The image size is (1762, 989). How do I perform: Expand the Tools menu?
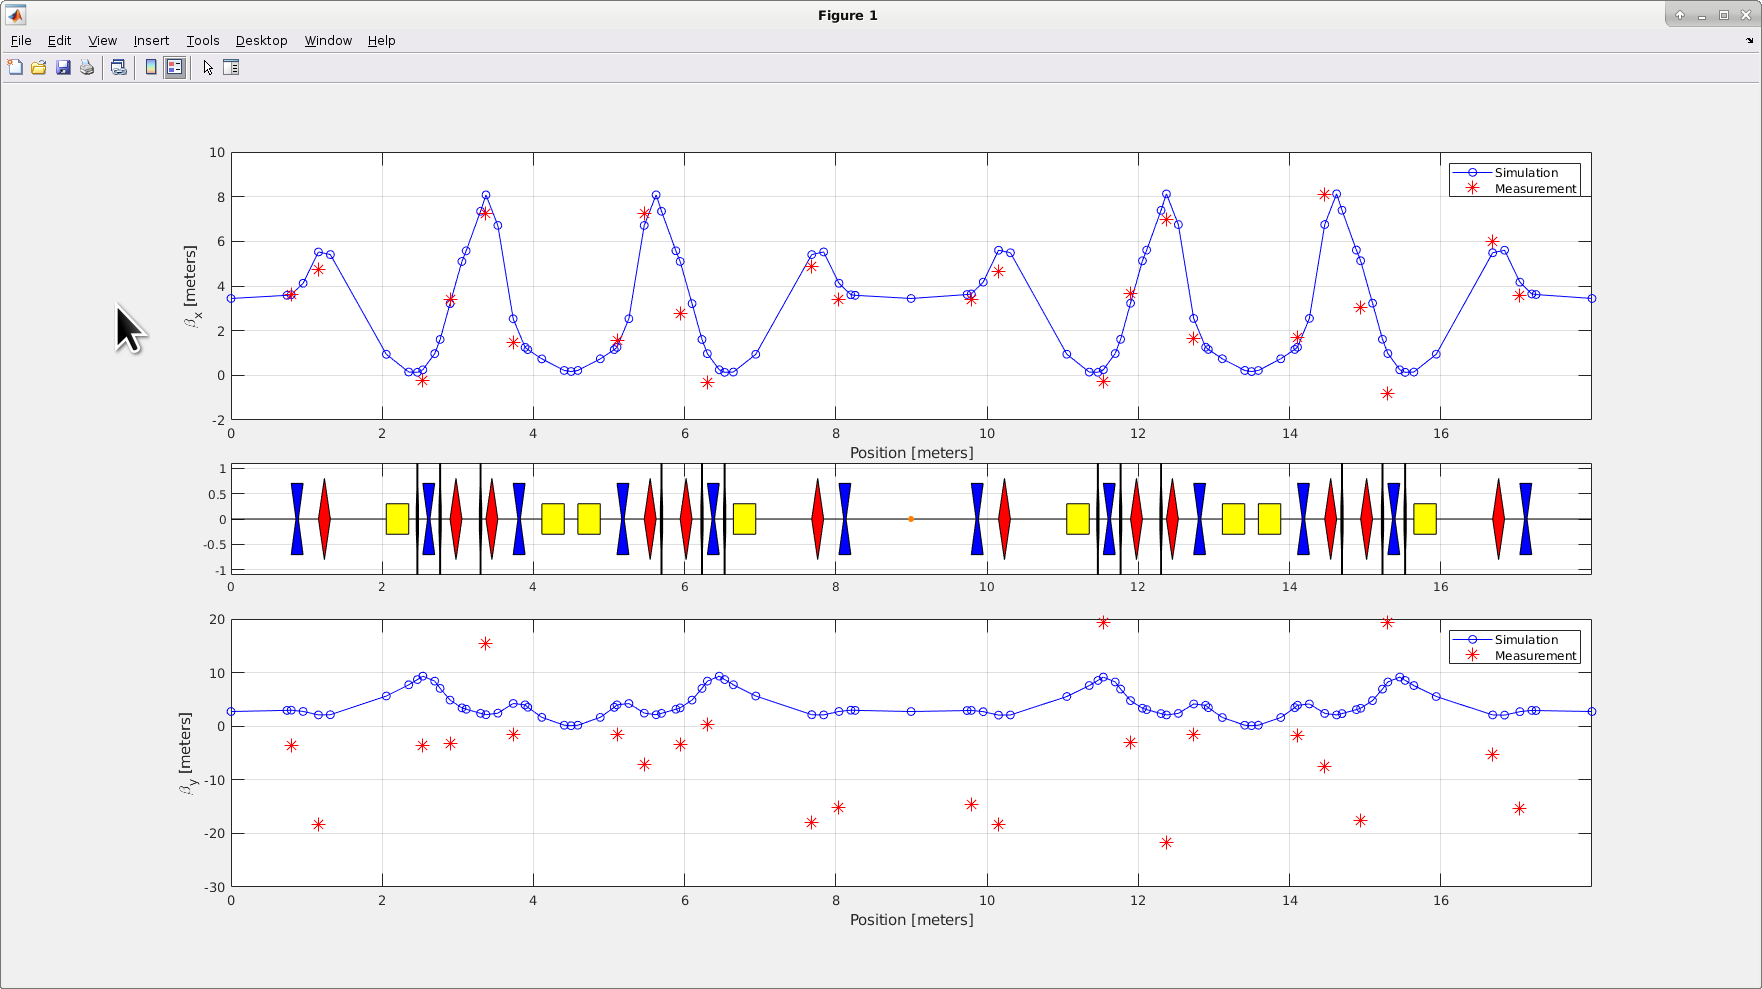tap(203, 41)
